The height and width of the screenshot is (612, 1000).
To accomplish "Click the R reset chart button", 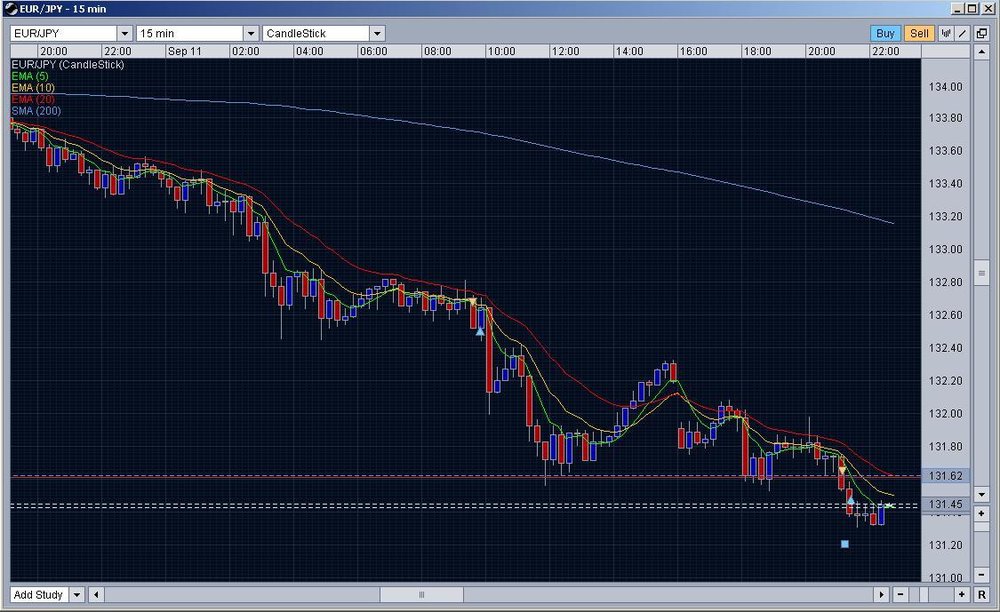I will click(982, 595).
